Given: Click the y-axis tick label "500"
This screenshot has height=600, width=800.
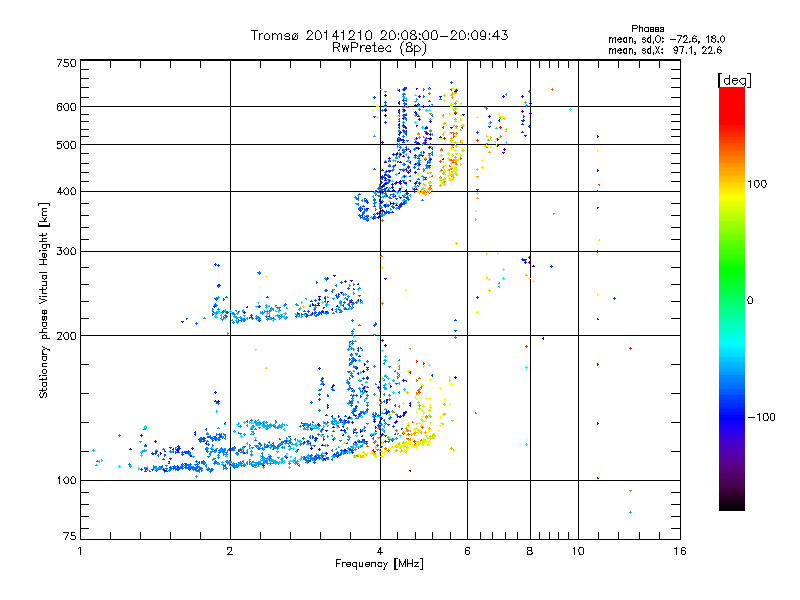Looking at the screenshot, I should click(x=66, y=145).
